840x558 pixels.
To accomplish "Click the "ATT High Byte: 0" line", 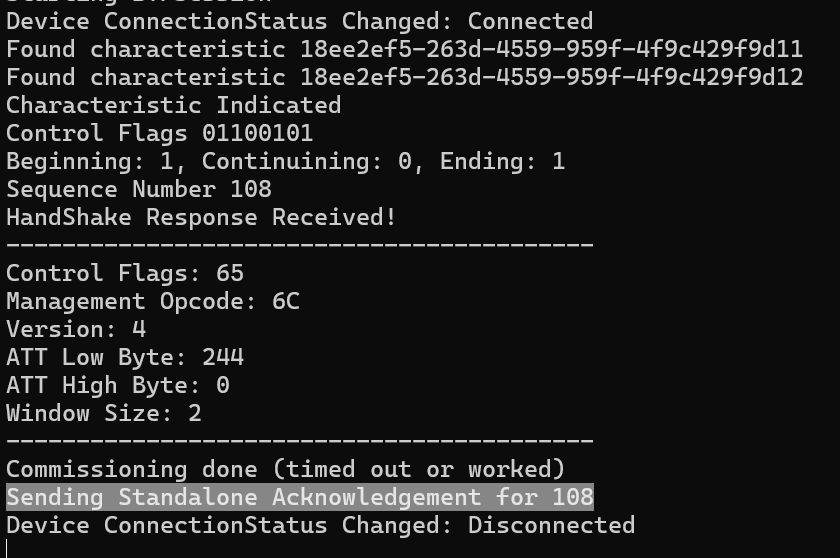I will tap(118, 385).
